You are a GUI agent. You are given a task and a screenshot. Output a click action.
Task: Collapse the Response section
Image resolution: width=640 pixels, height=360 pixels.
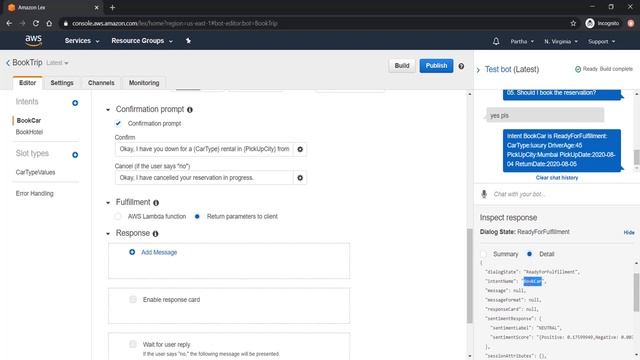pyautogui.click(x=108, y=234)
